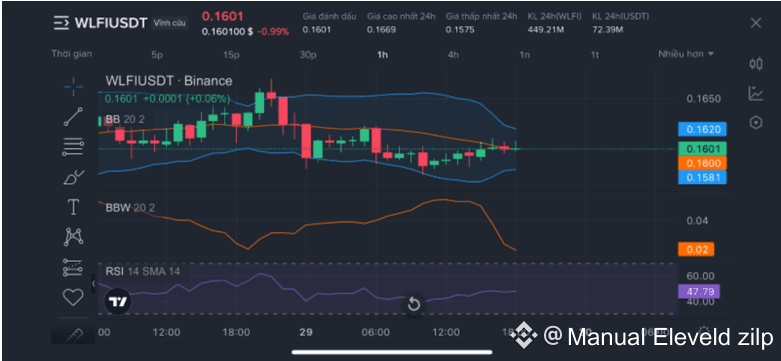Click the blue 0.1581 lower band label

[x=702, y=177]
